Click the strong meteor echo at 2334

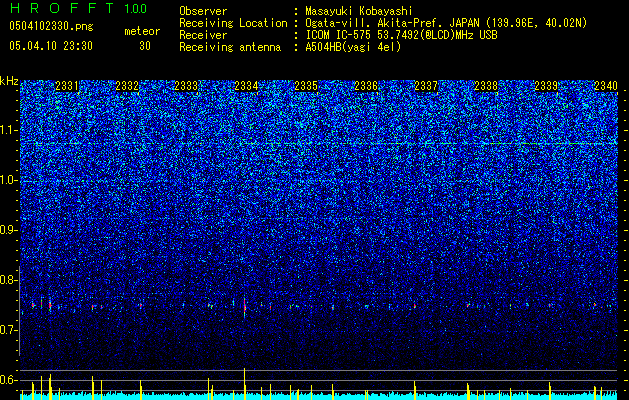pyautogui.click(x=244, y=308)
